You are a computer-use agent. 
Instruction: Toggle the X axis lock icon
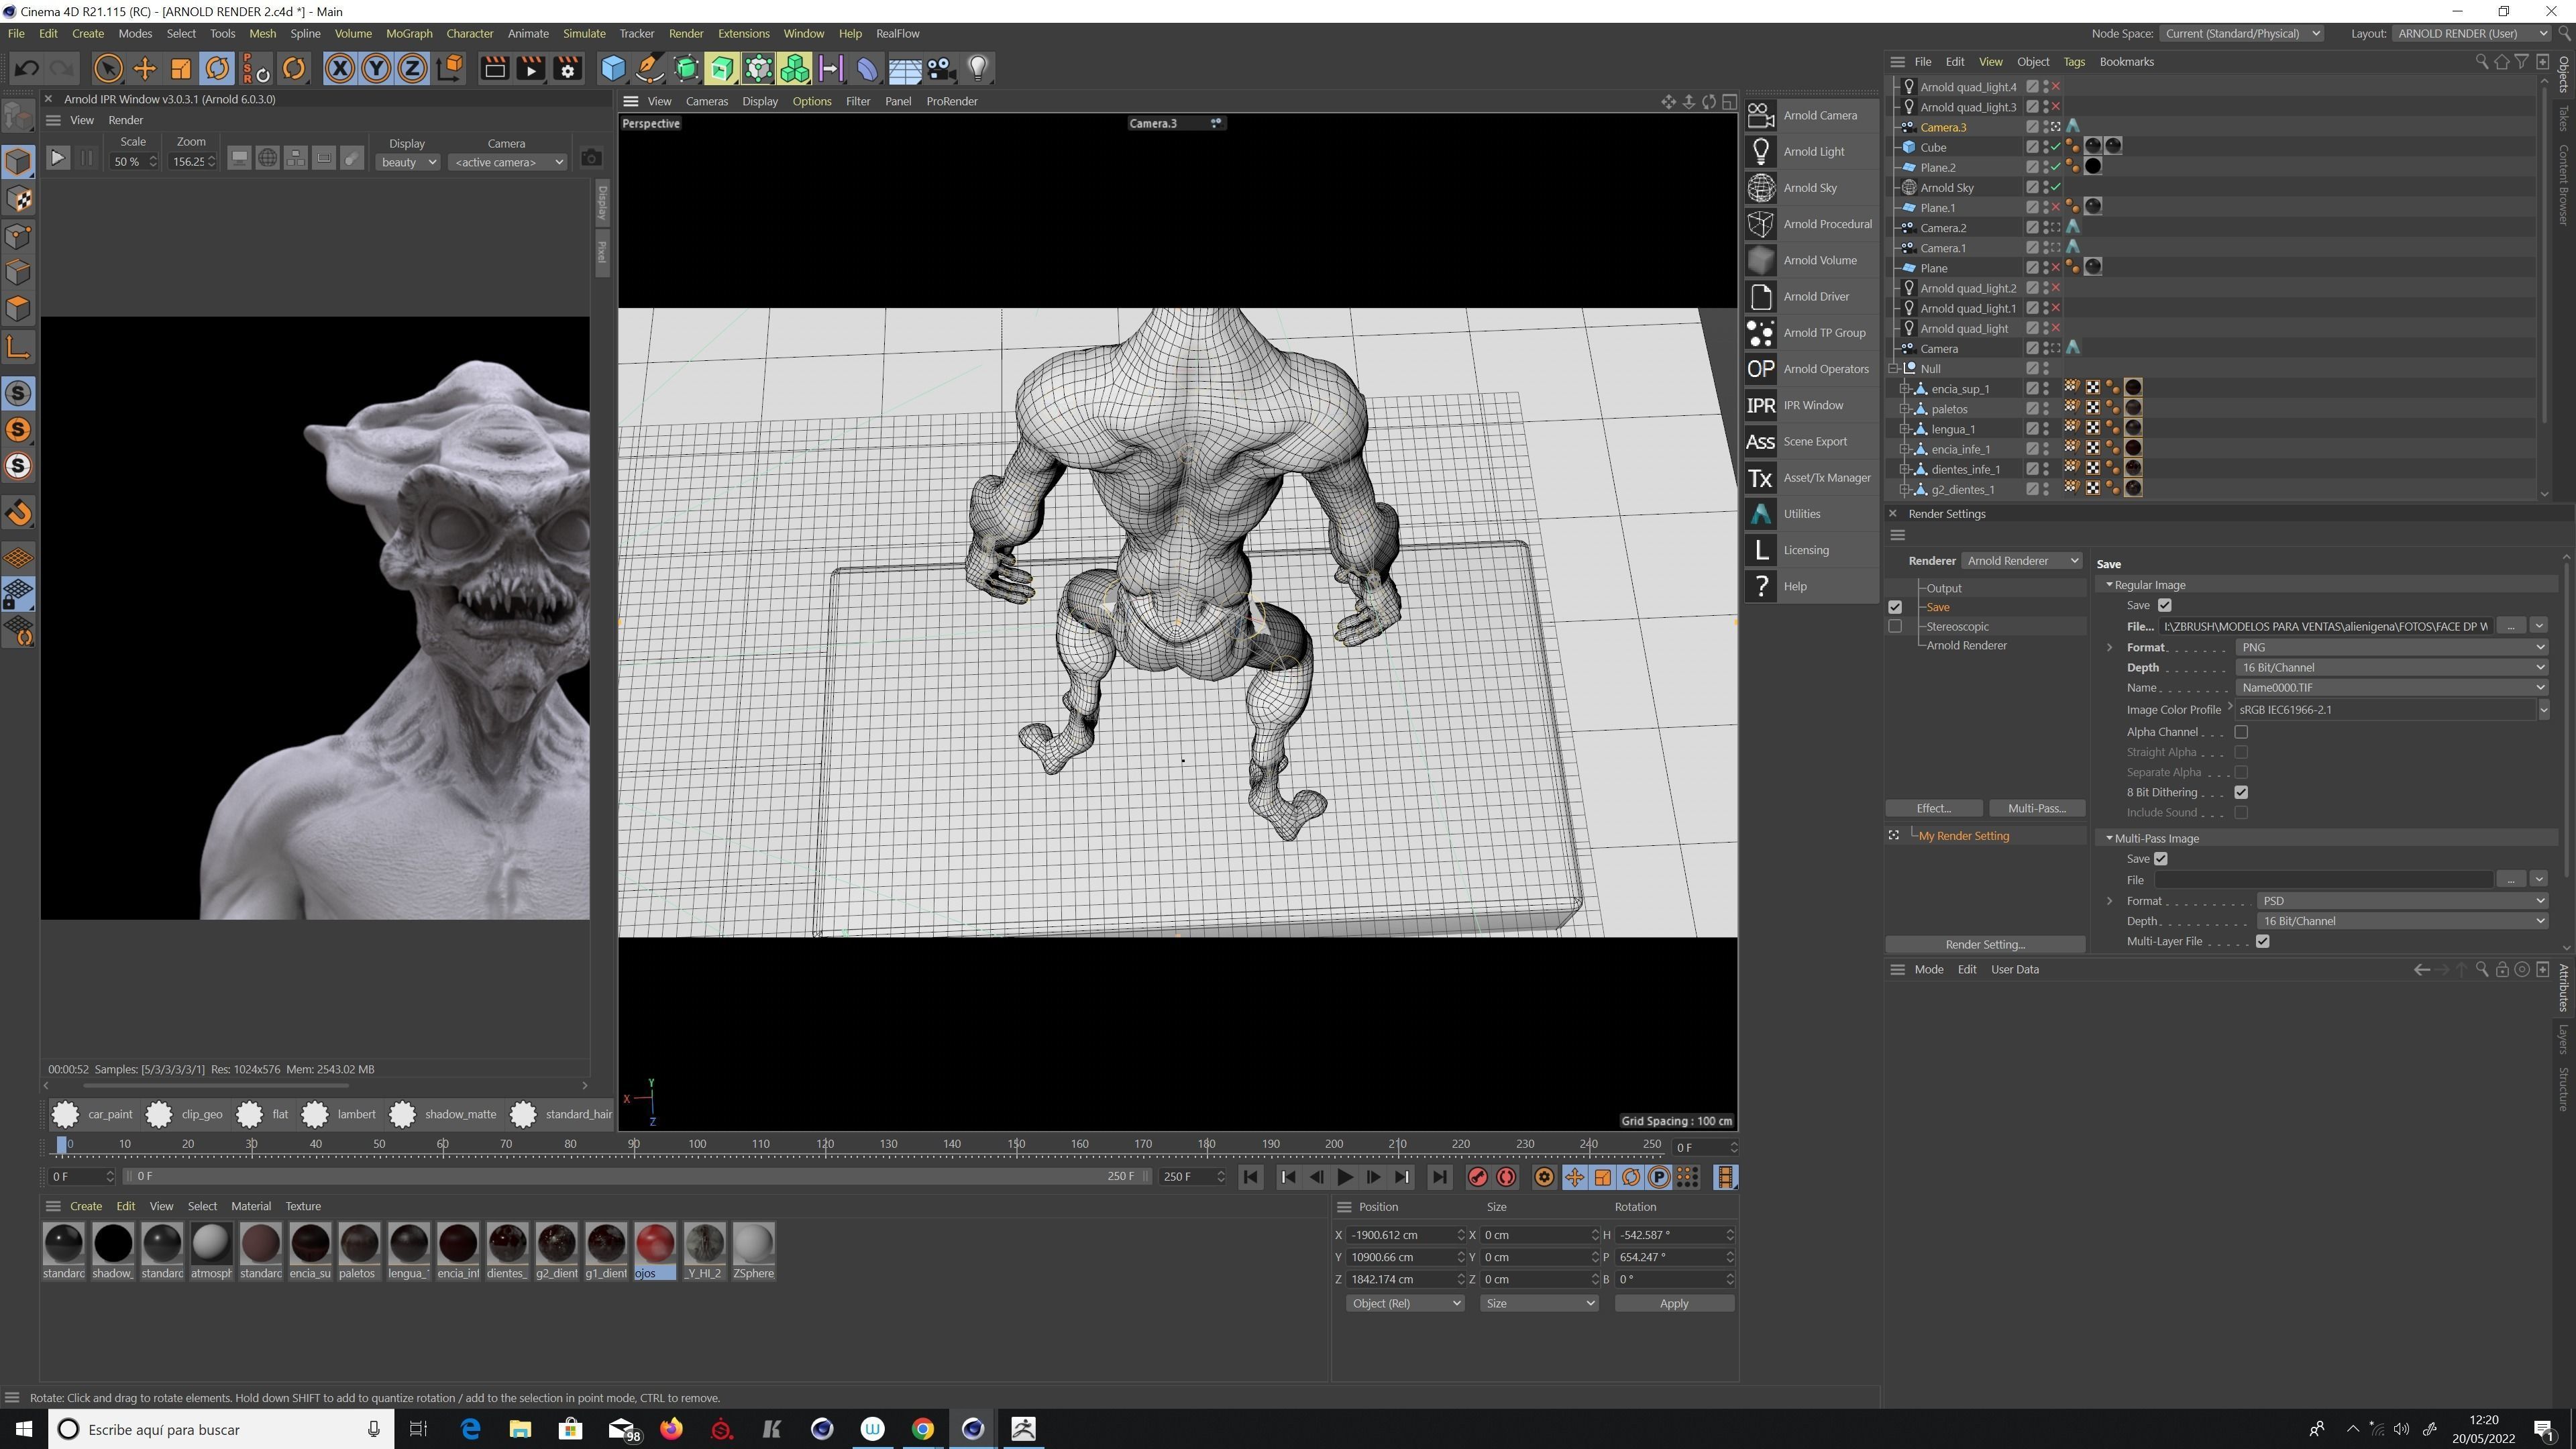click(x=340, y=69)
